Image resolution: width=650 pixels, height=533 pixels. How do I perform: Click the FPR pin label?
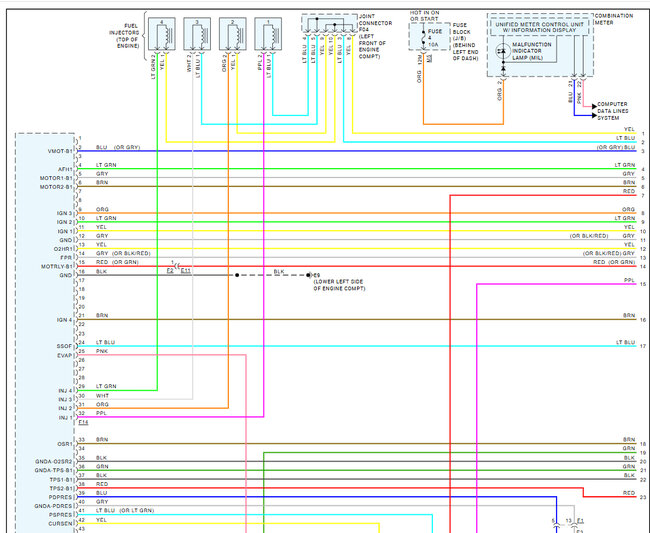coord(66,258)
